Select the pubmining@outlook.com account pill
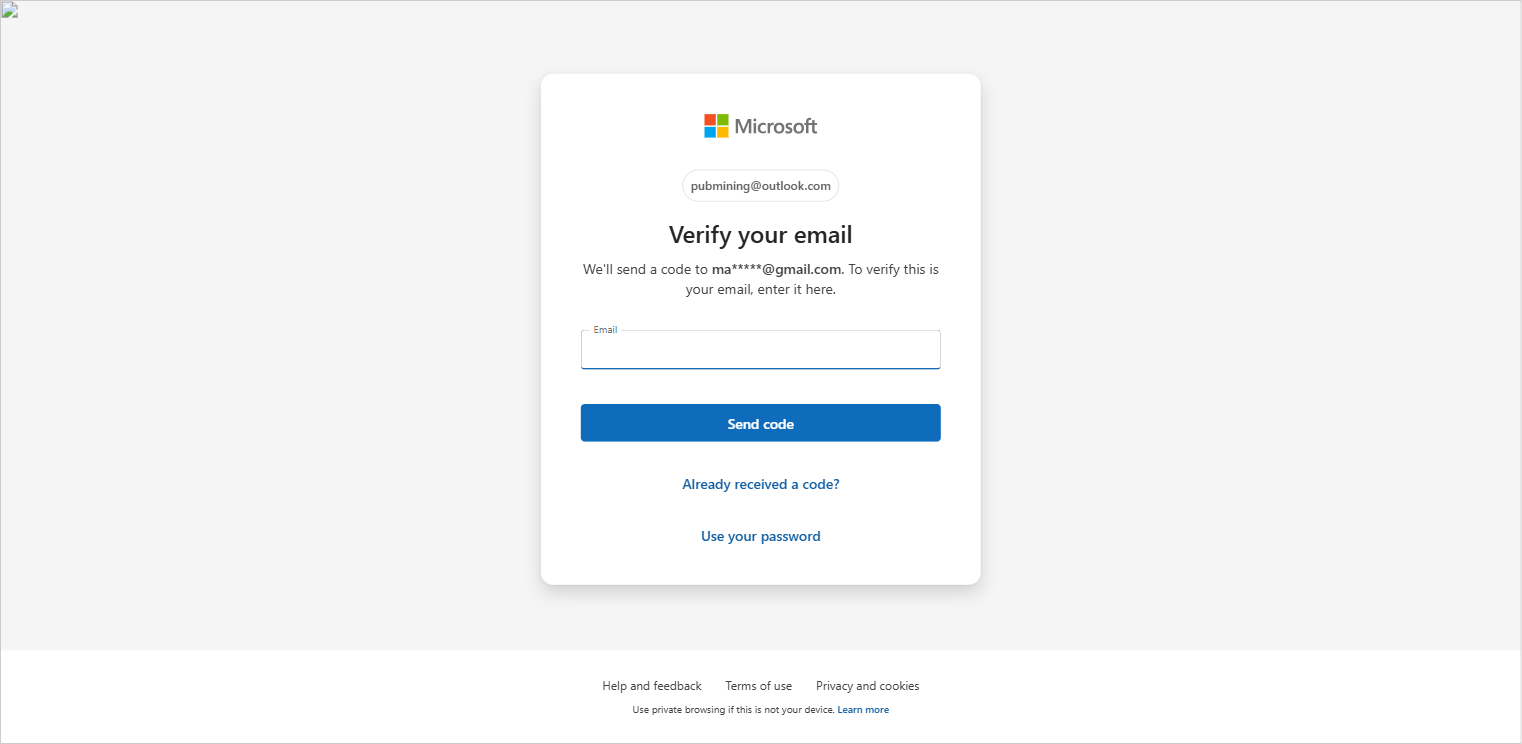Screen dimensions: 1522x744 coord(761,186)
